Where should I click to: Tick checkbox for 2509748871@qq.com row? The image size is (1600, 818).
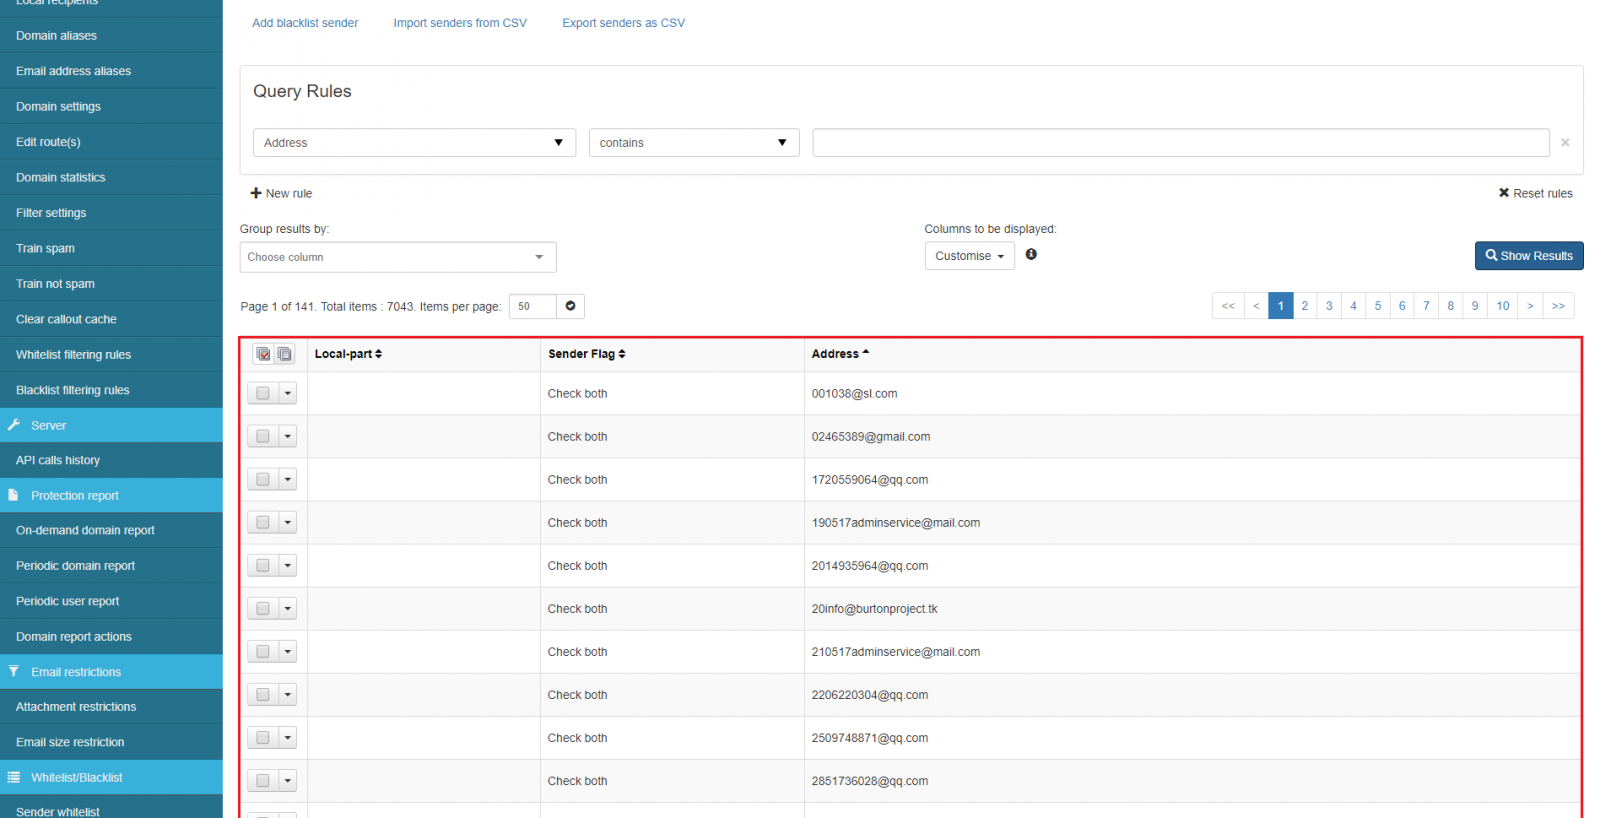(x=263, y=738)
